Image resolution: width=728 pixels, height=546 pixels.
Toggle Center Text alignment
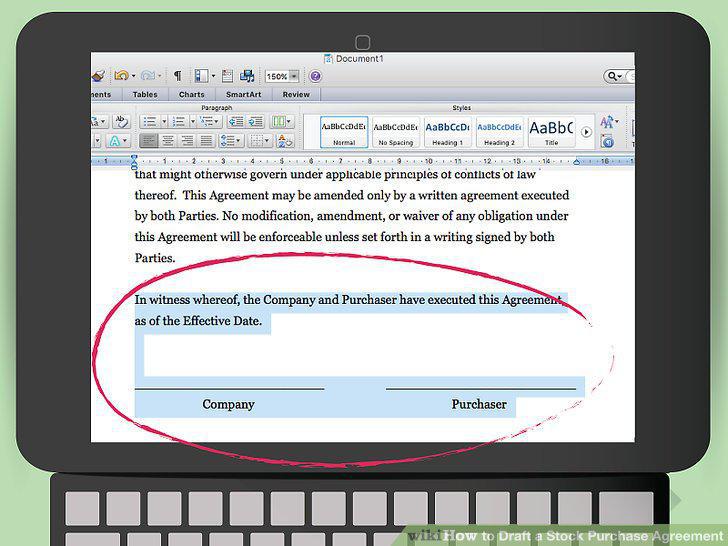[x=168, y=141]
